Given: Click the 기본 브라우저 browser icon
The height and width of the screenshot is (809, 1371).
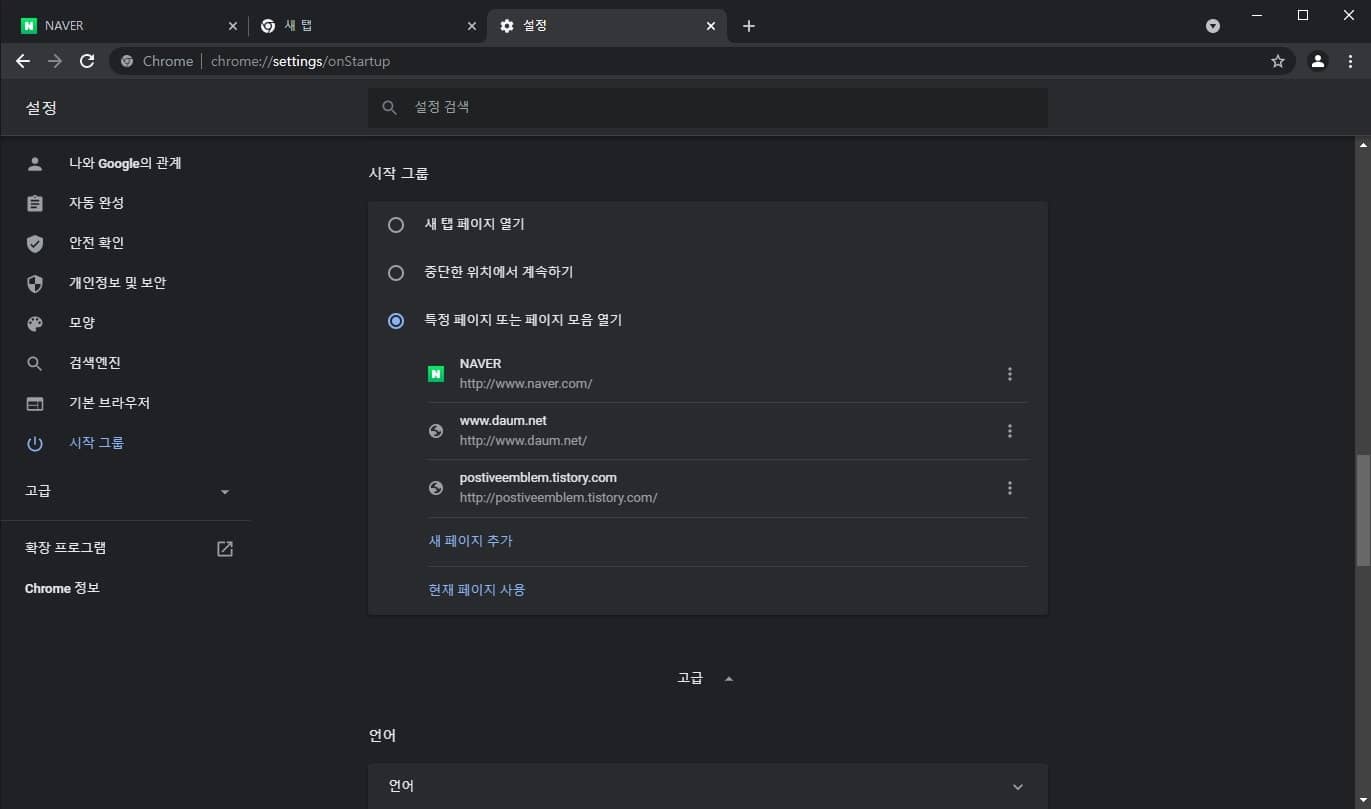Looking at the screenshot, I should point(35,402).
